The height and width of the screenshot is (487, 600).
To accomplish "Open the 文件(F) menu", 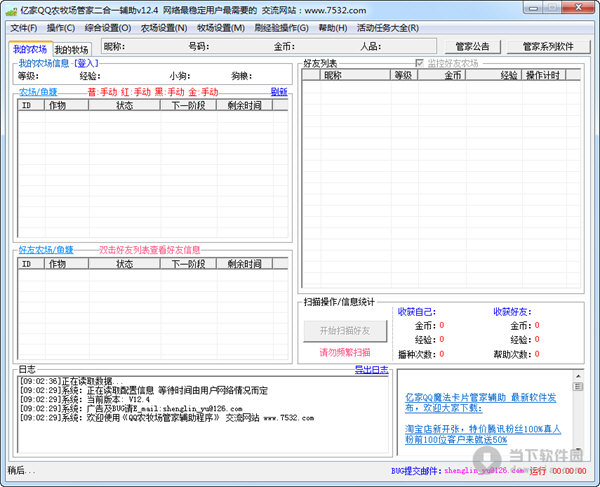I will (23, 27).
